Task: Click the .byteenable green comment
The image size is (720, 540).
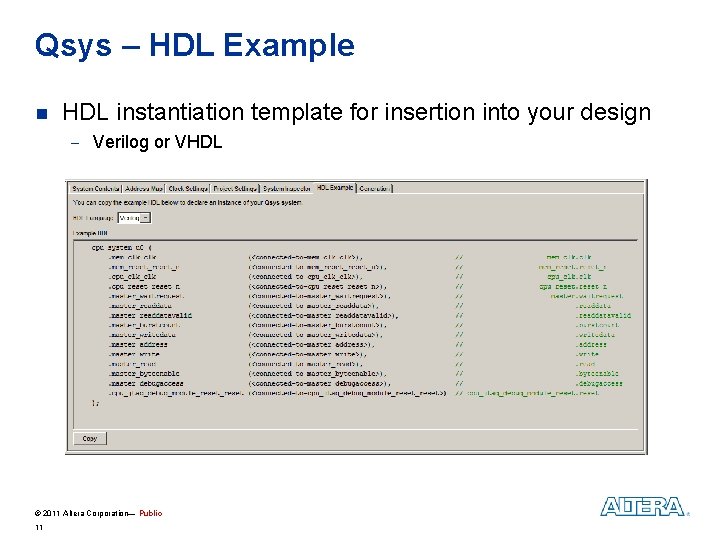Action: (x=597, y=374)
